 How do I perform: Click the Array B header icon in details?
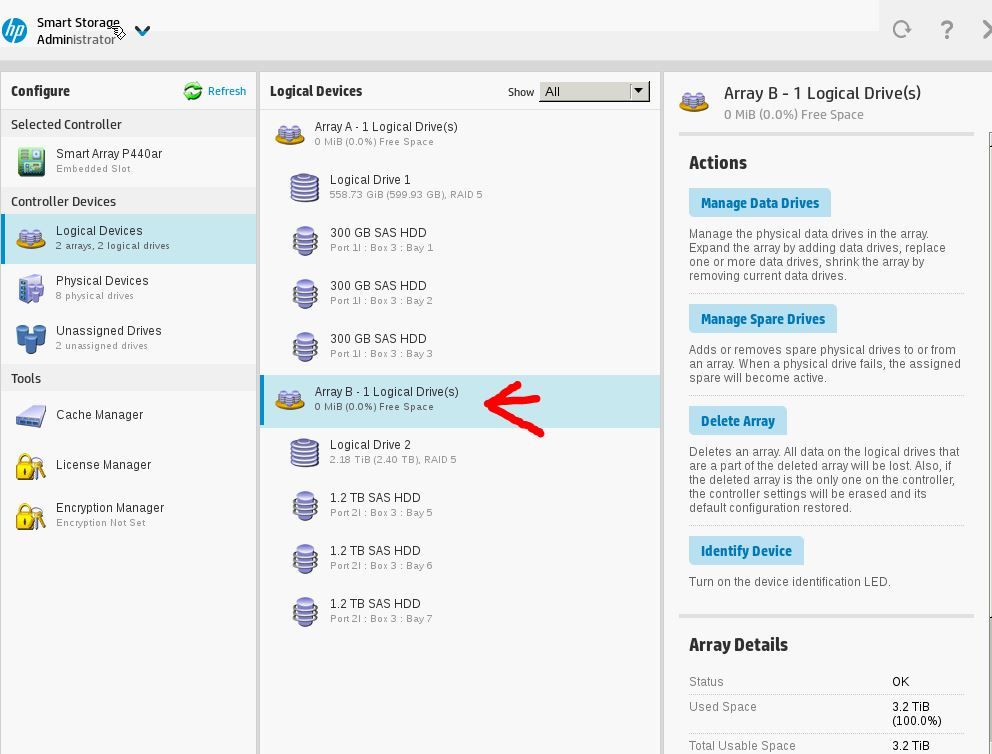(694, 102)
